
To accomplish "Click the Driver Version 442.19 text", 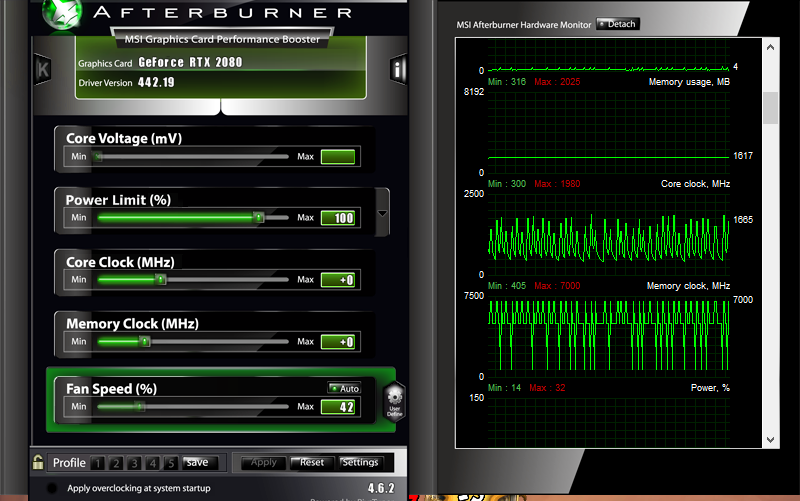I will 127,82.
